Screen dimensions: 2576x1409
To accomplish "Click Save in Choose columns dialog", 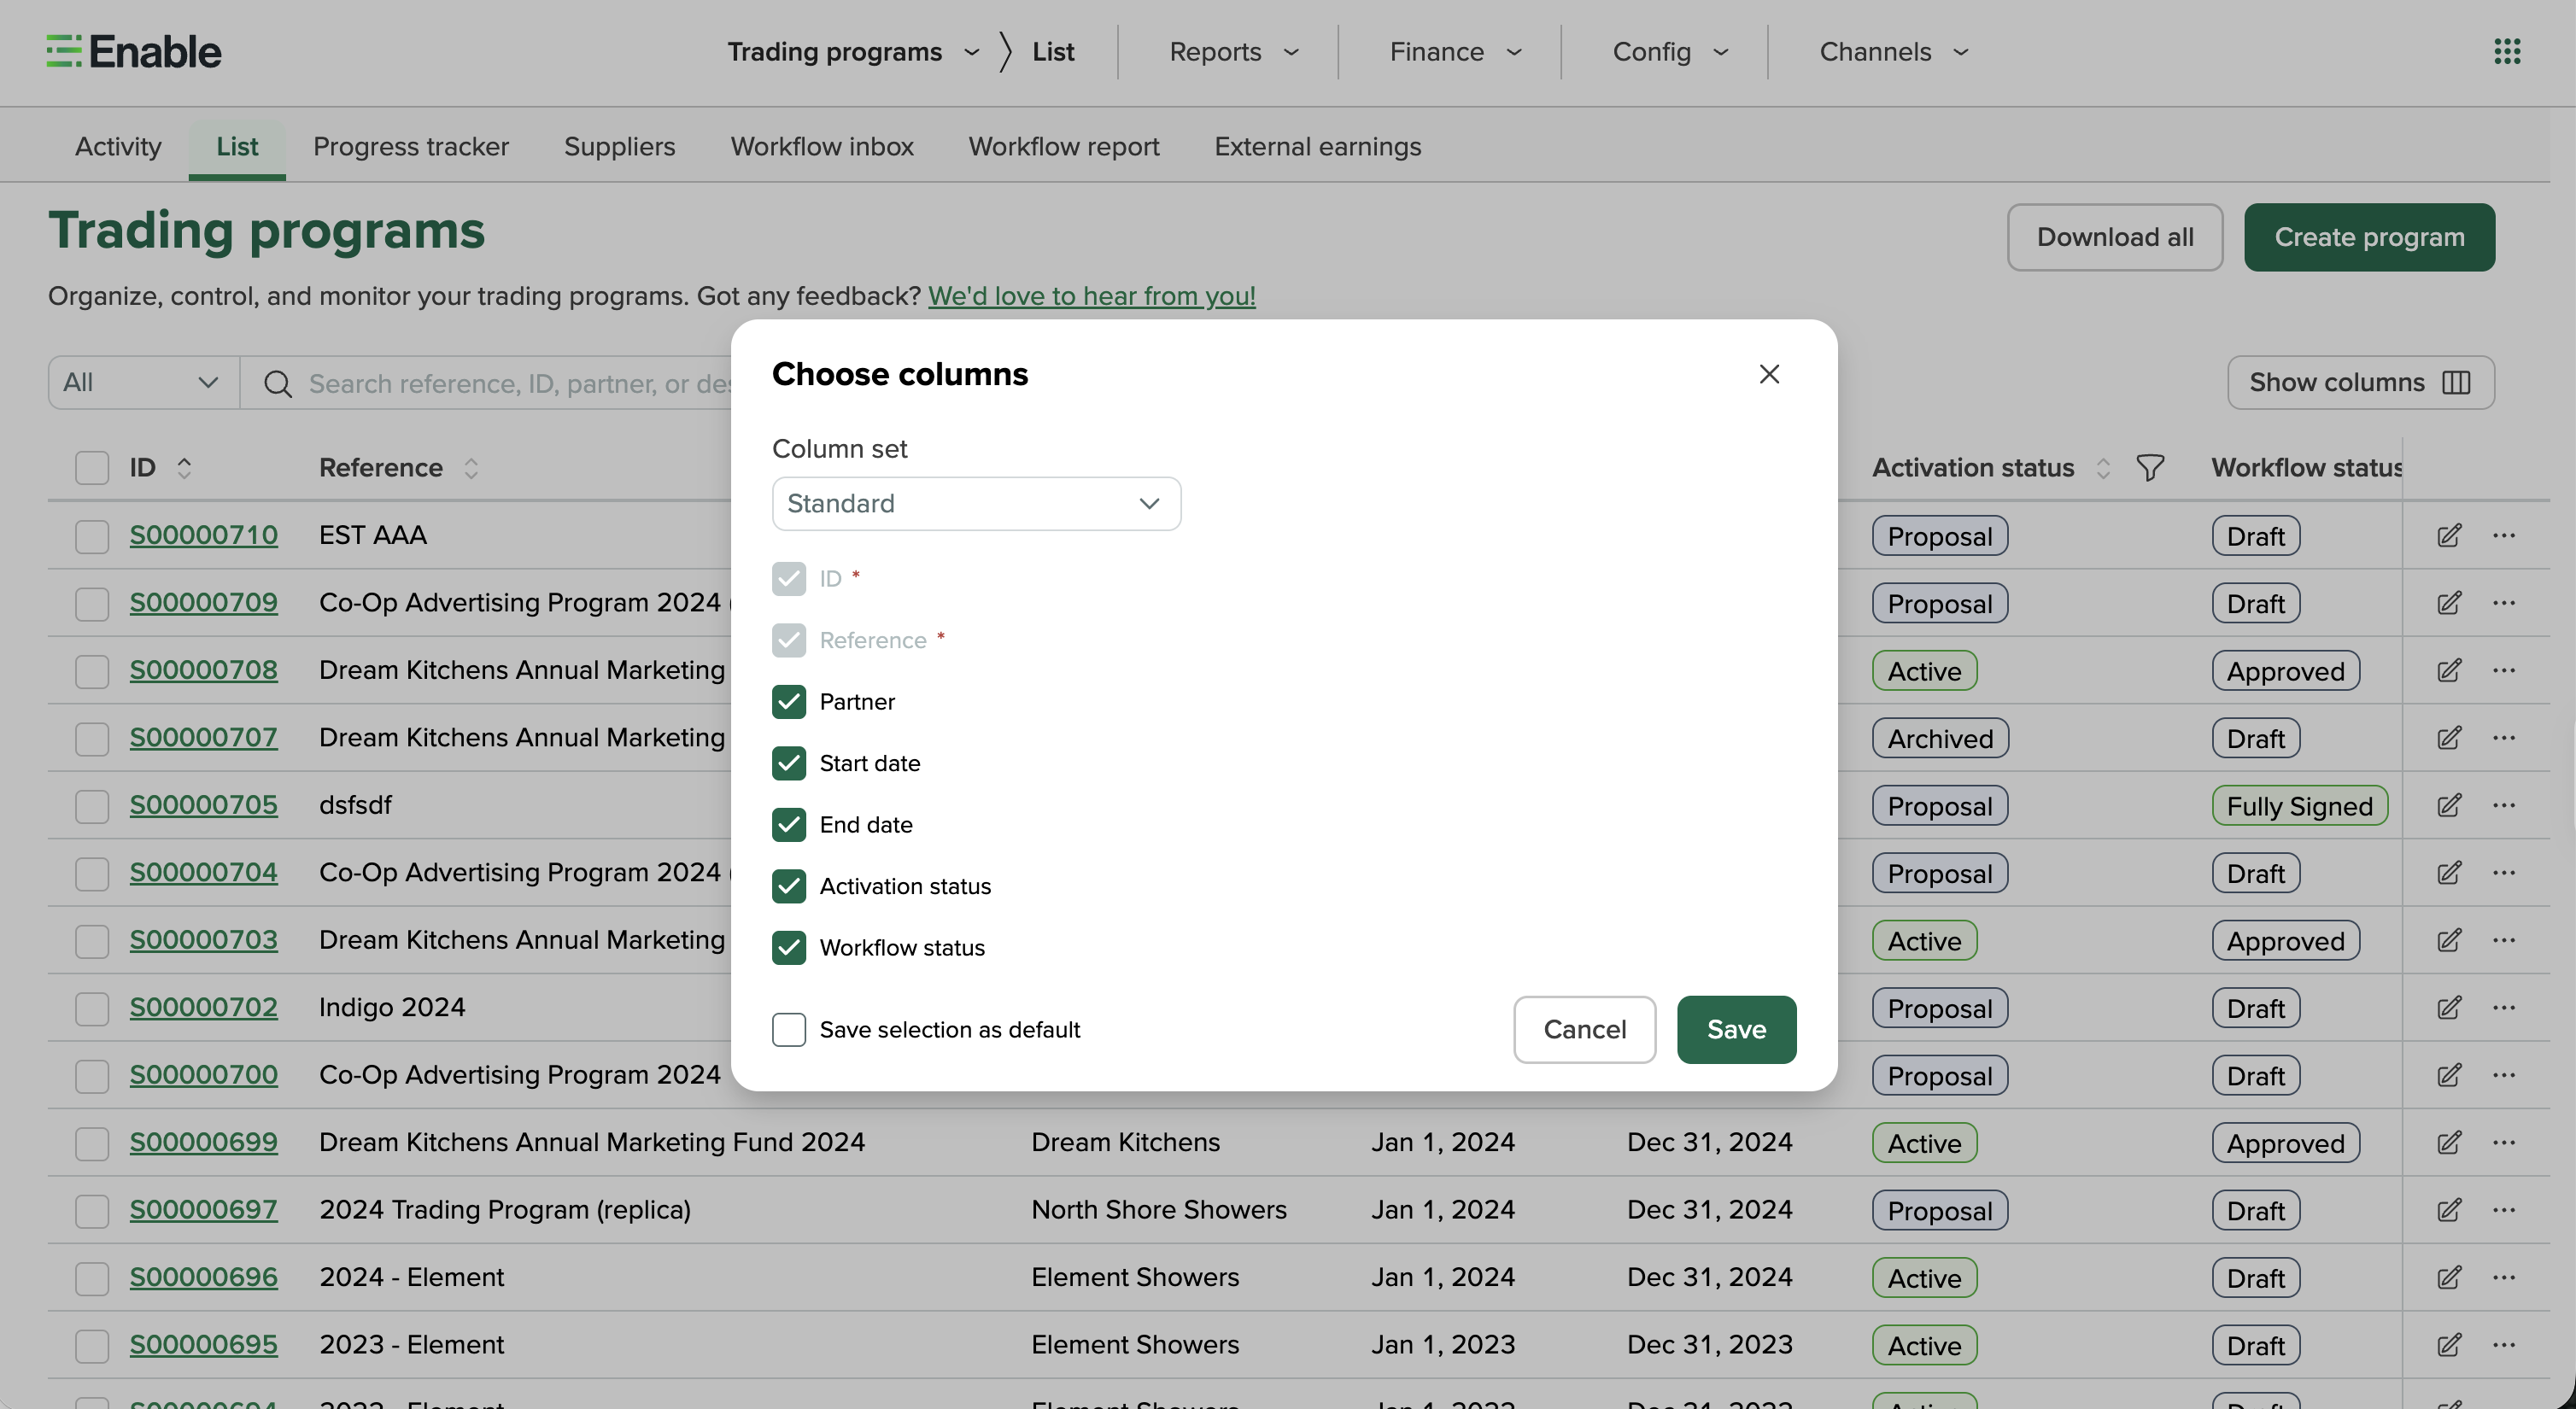I will pos(1736,1030).
